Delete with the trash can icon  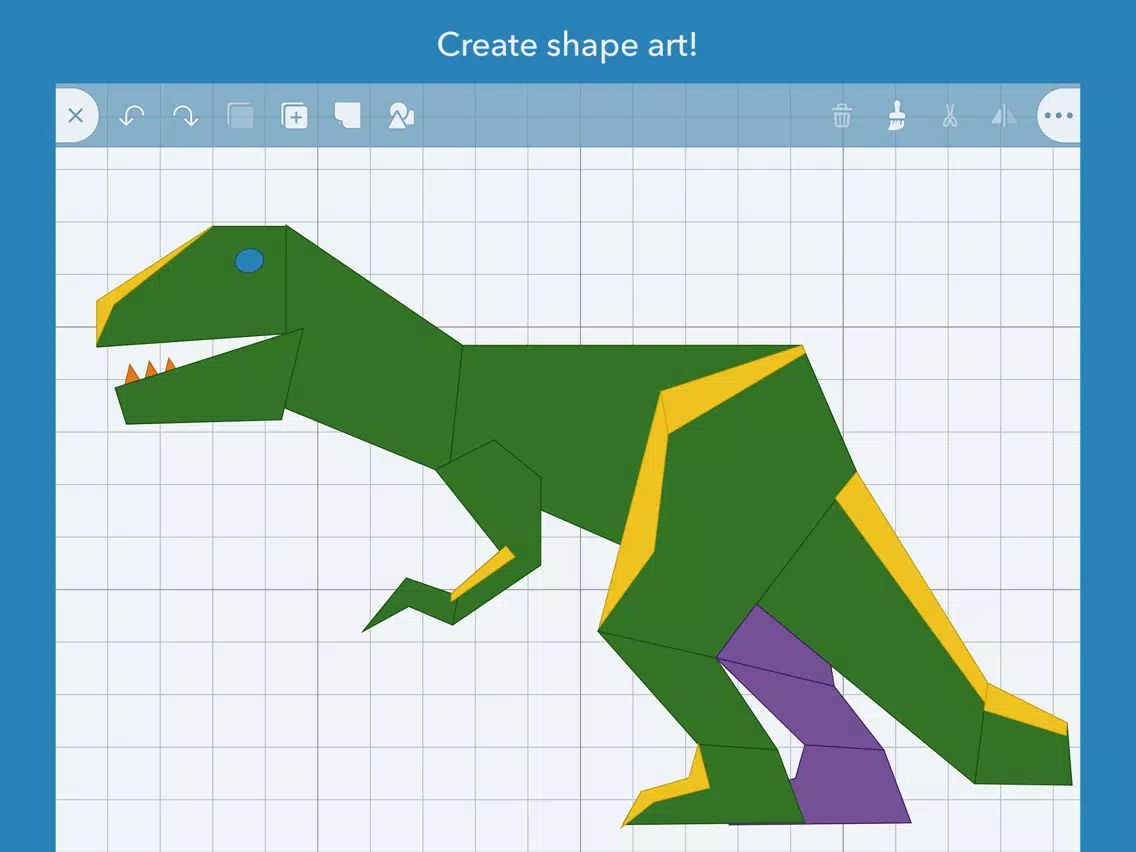point(842,116)
